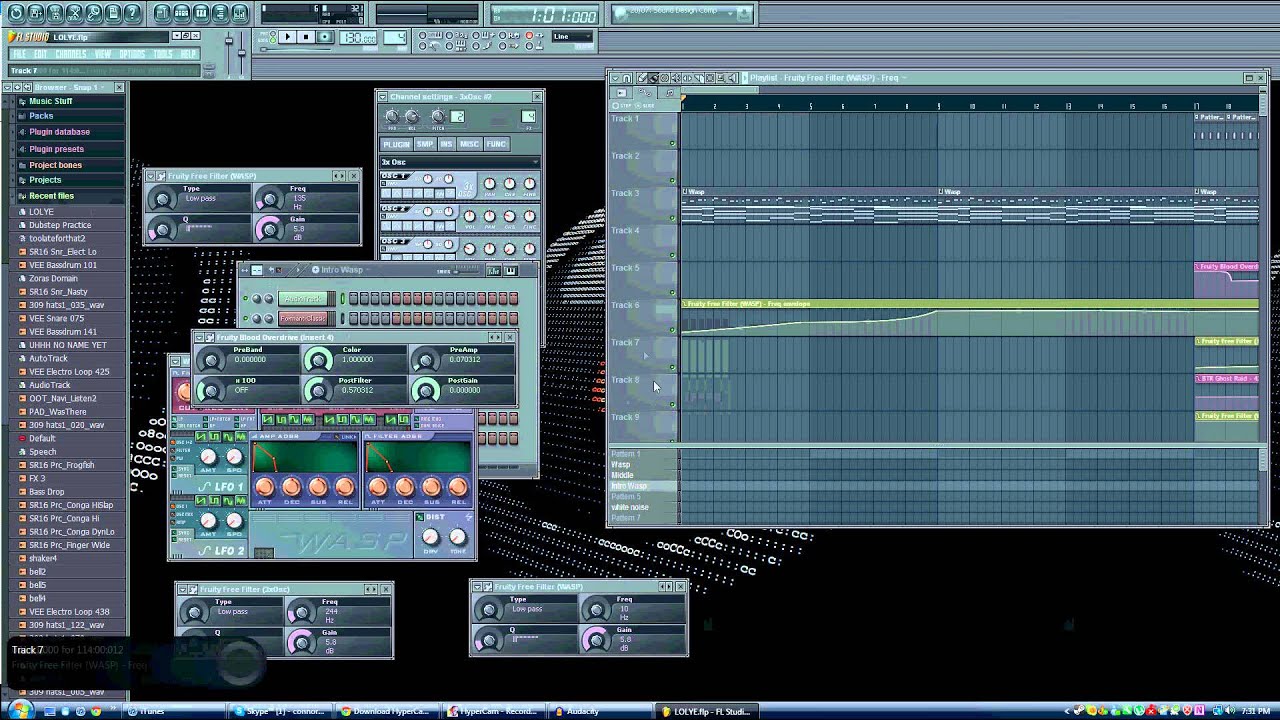Open the FILE menu

18,54
